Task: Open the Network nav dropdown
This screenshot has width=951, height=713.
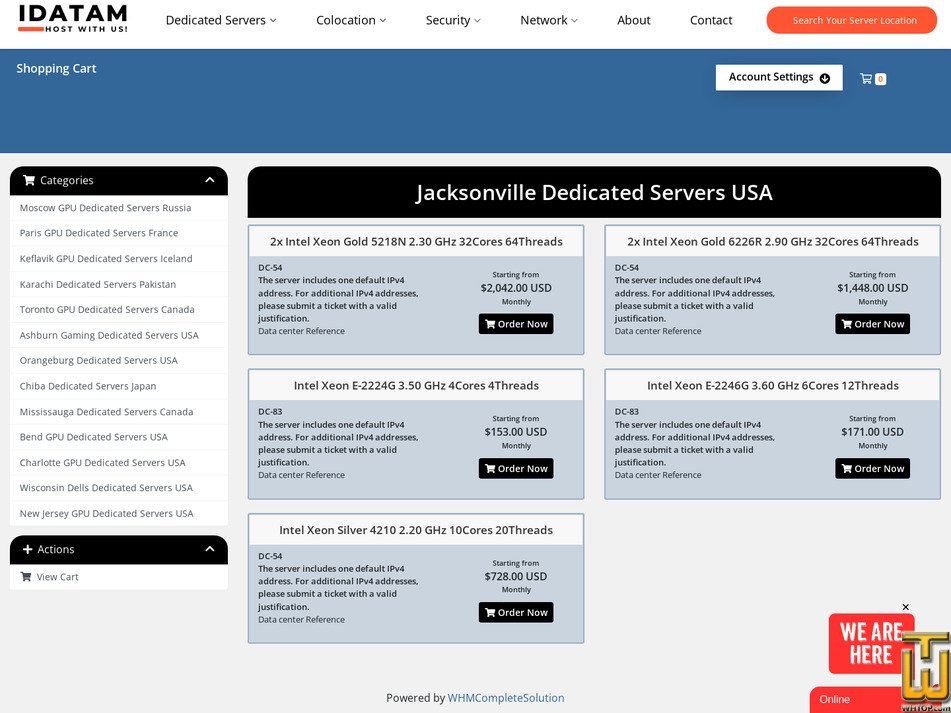Action: tap(548, 20)
